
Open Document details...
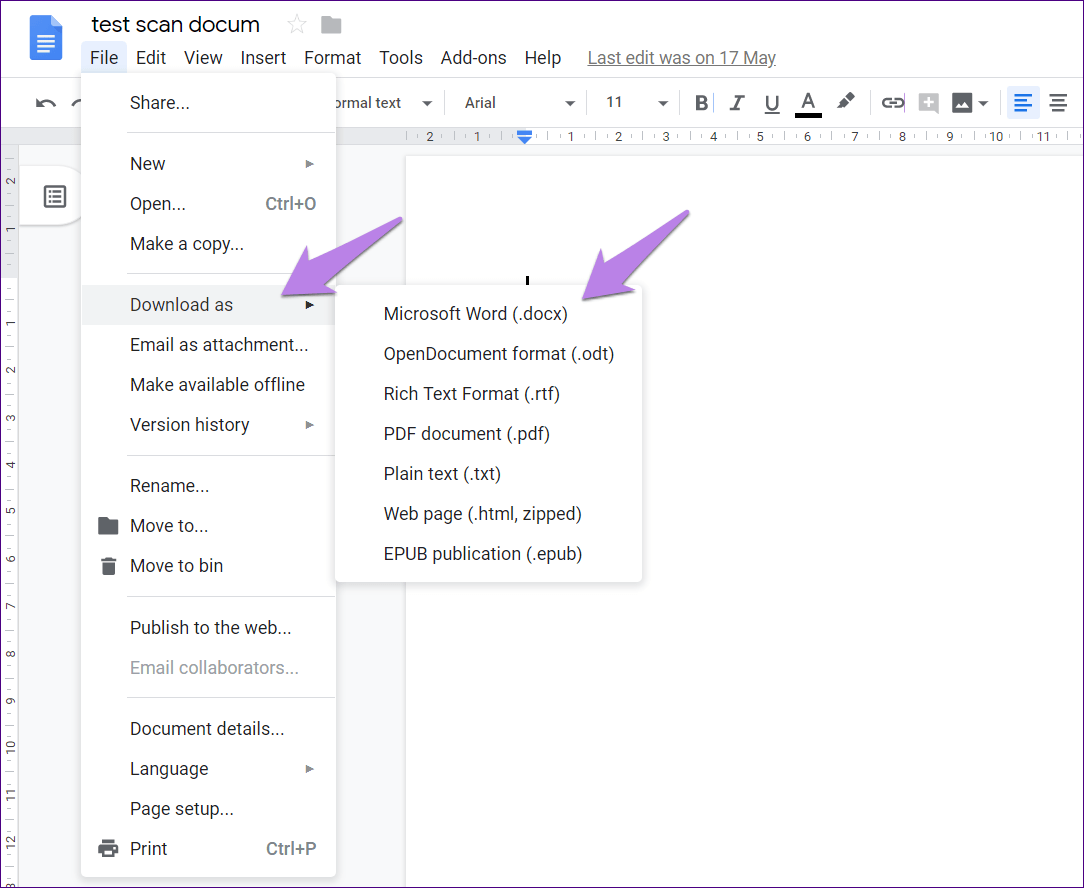point(208,728)
